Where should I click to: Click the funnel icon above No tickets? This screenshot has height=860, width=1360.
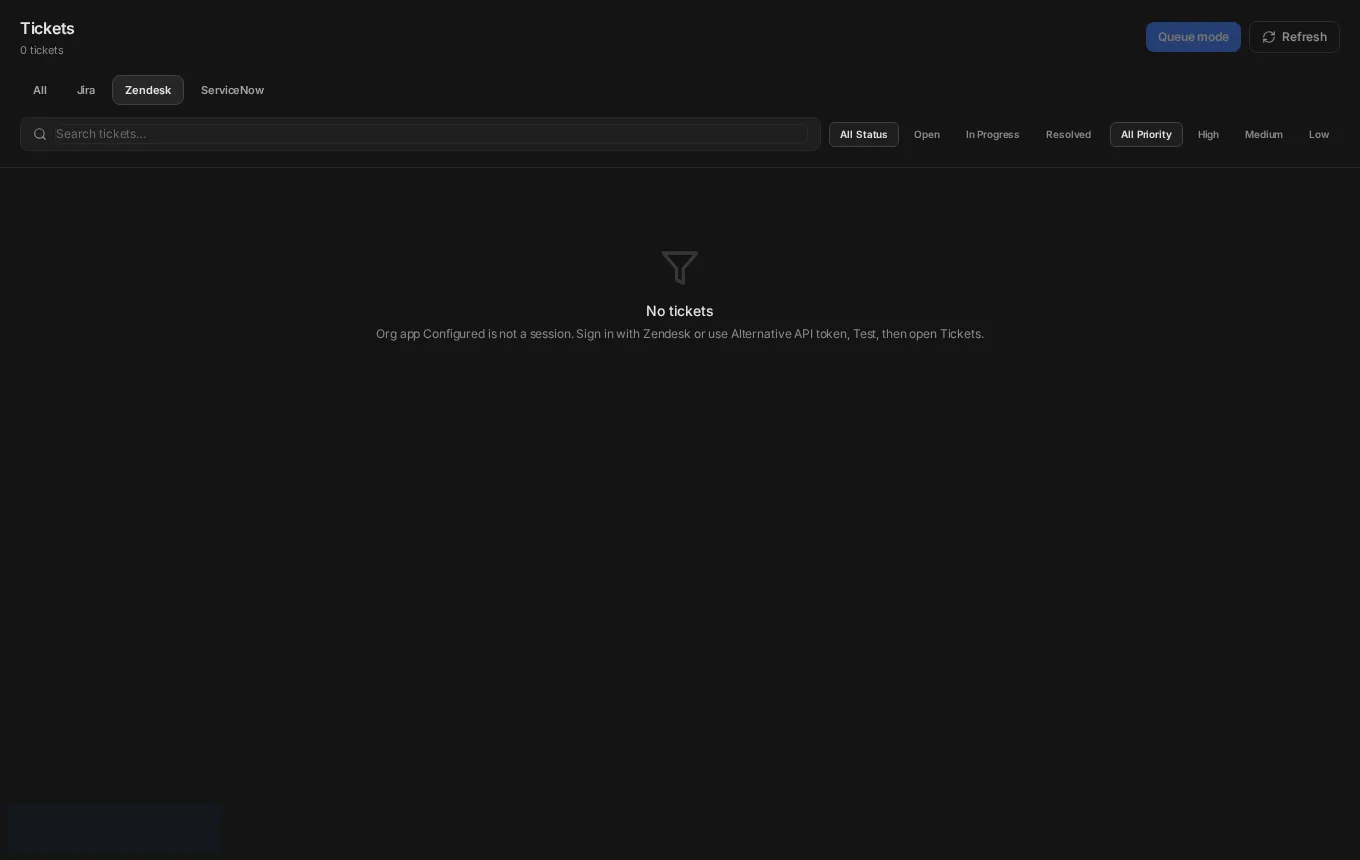680,267
